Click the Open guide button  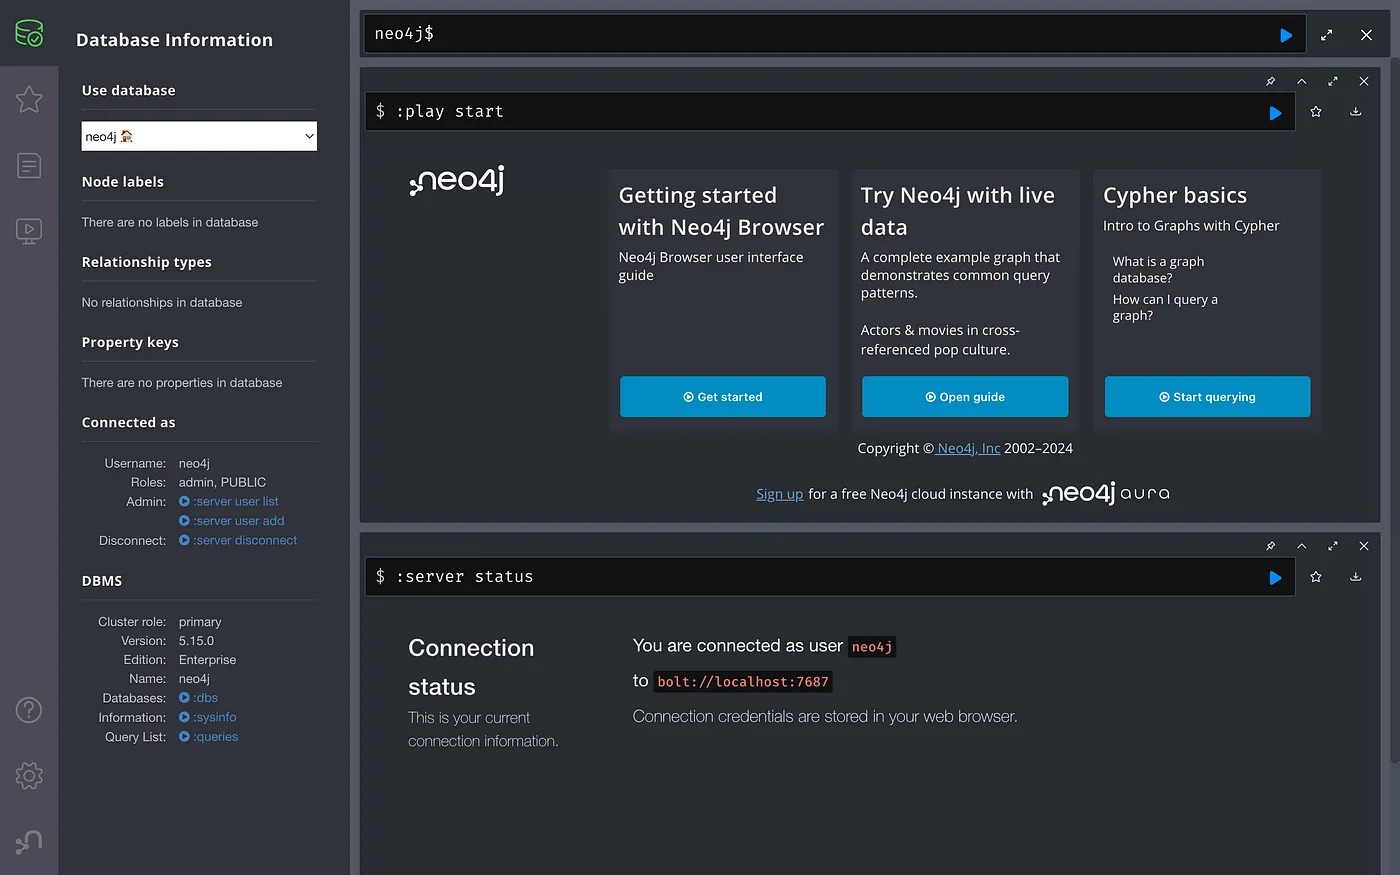click(x=965, y=397)
